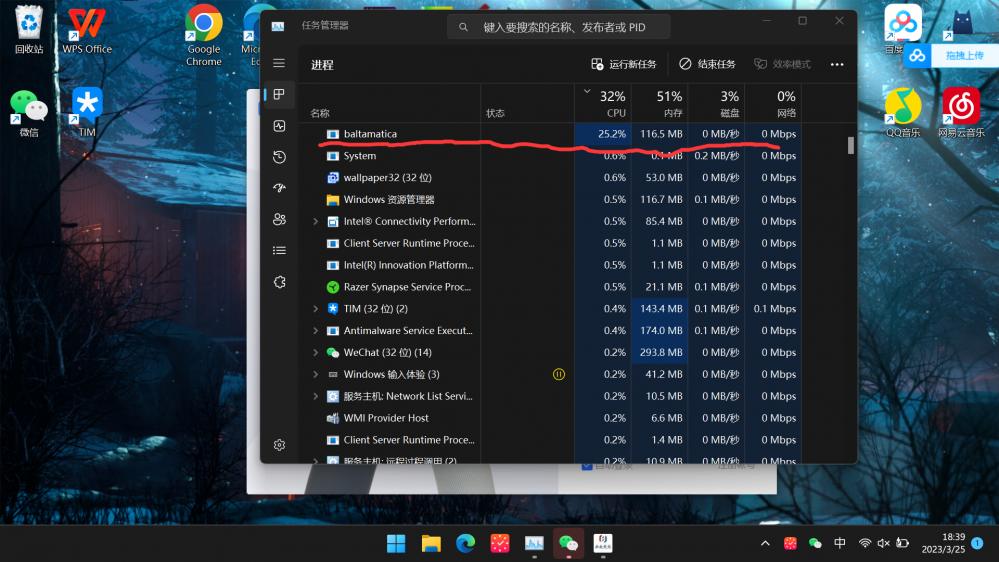Open the Windows Start menu
Screen dimensions: 999x562
click(397, 543)
